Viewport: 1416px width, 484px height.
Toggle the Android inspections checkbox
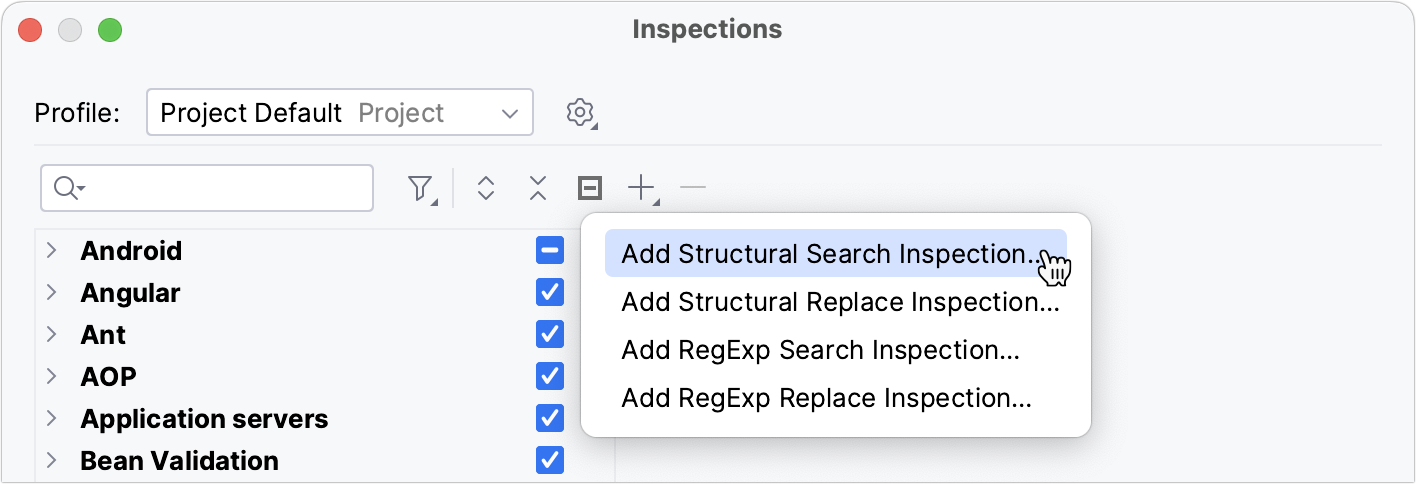(550, 251)
